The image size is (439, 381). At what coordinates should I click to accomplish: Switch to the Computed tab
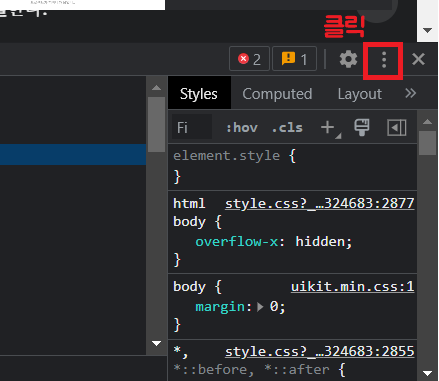coord(277,94)
